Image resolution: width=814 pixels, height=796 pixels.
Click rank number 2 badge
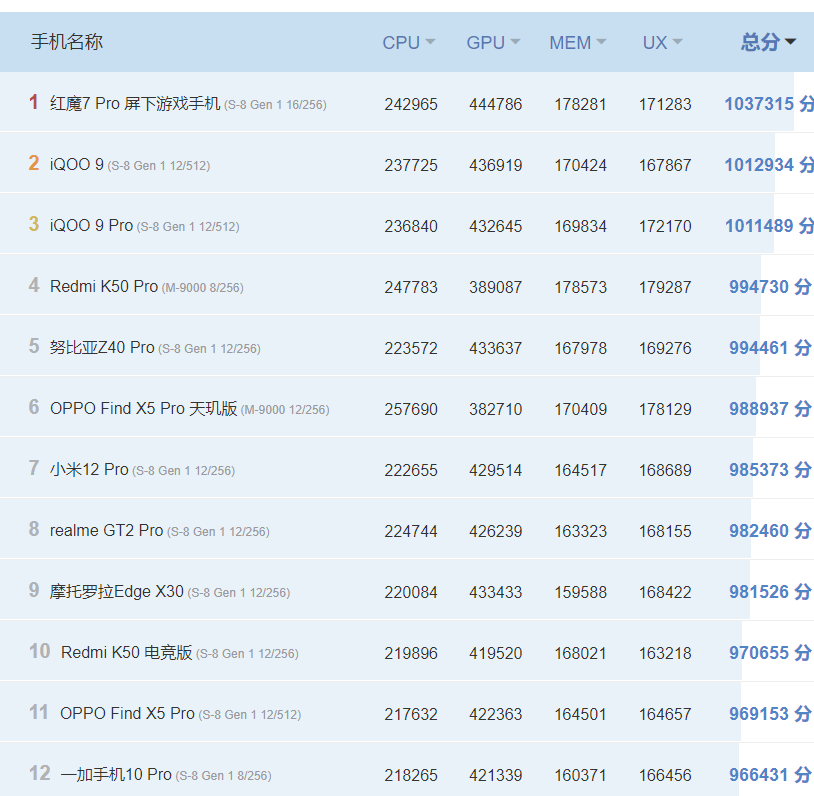(x=34, y=163)
